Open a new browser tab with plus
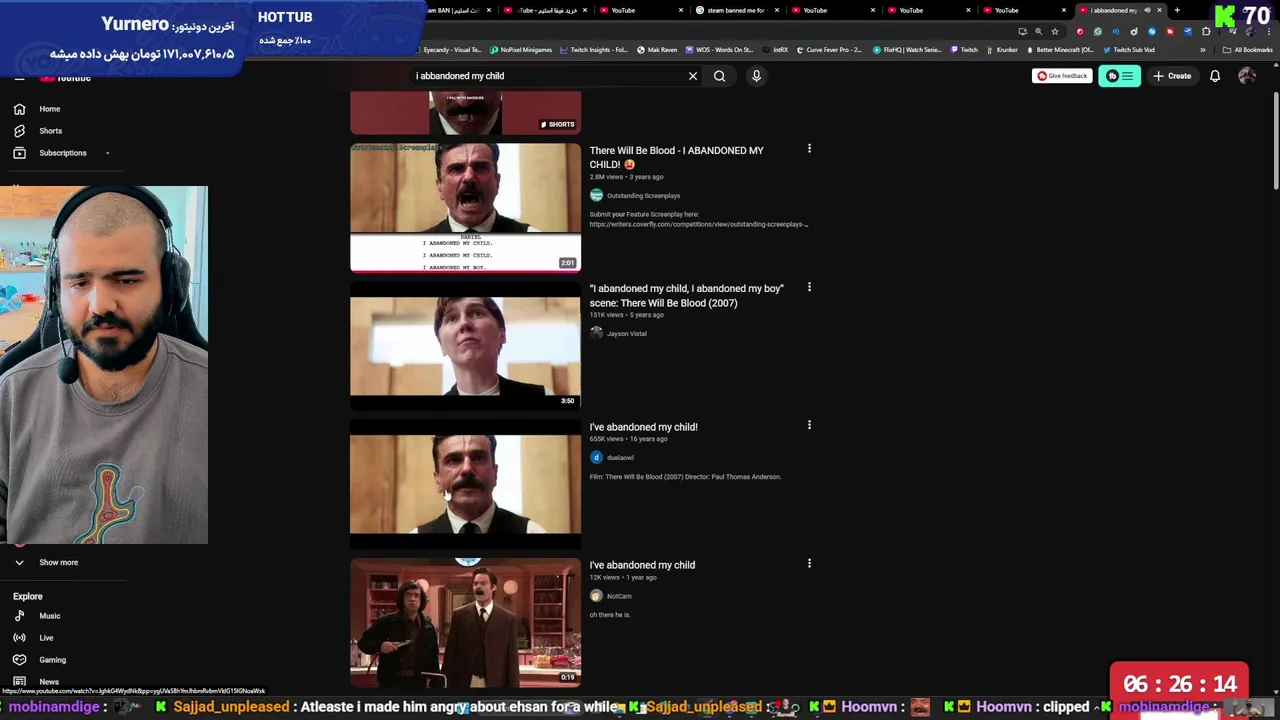 click(x=1177, y=10)
